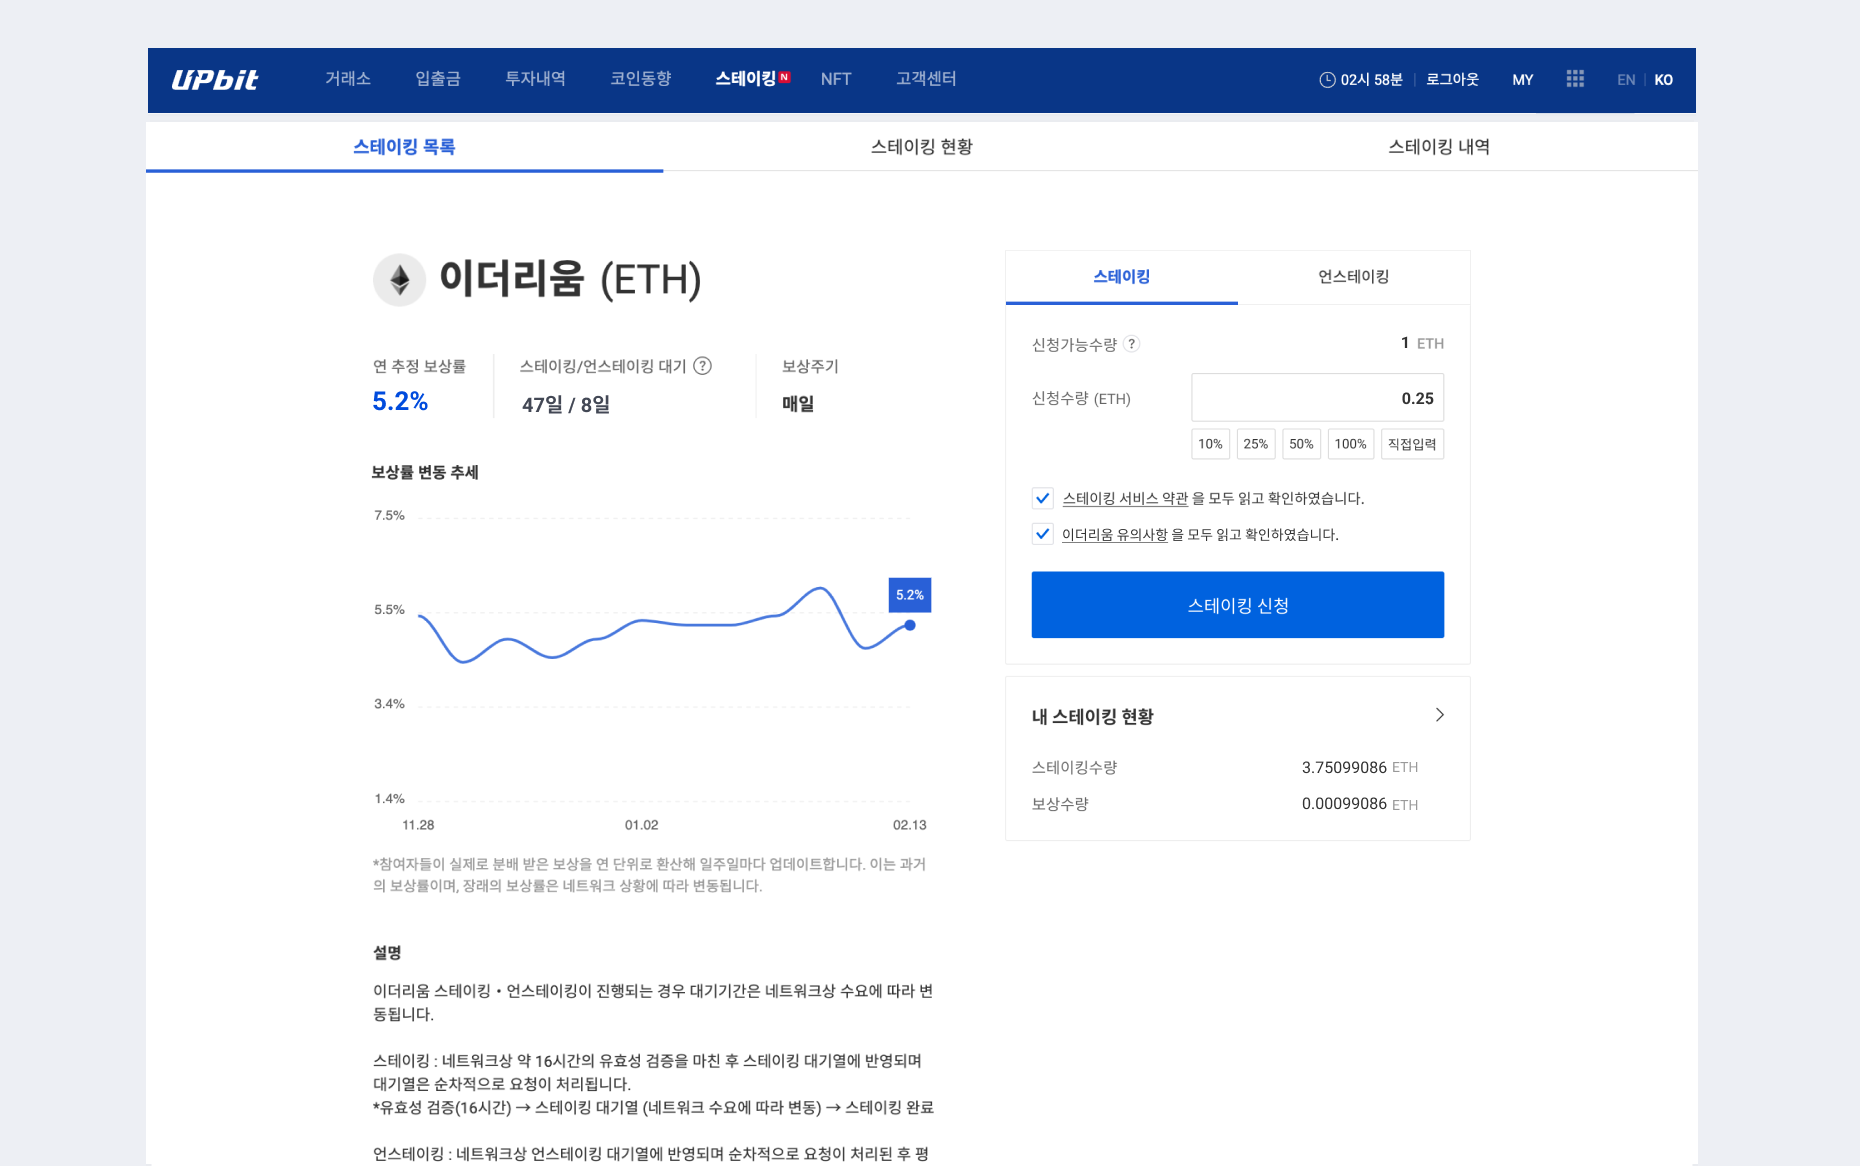Click 스테이킹 신청 submit button
The height and width of the screenshot is (1166, 1860).
1237,605
